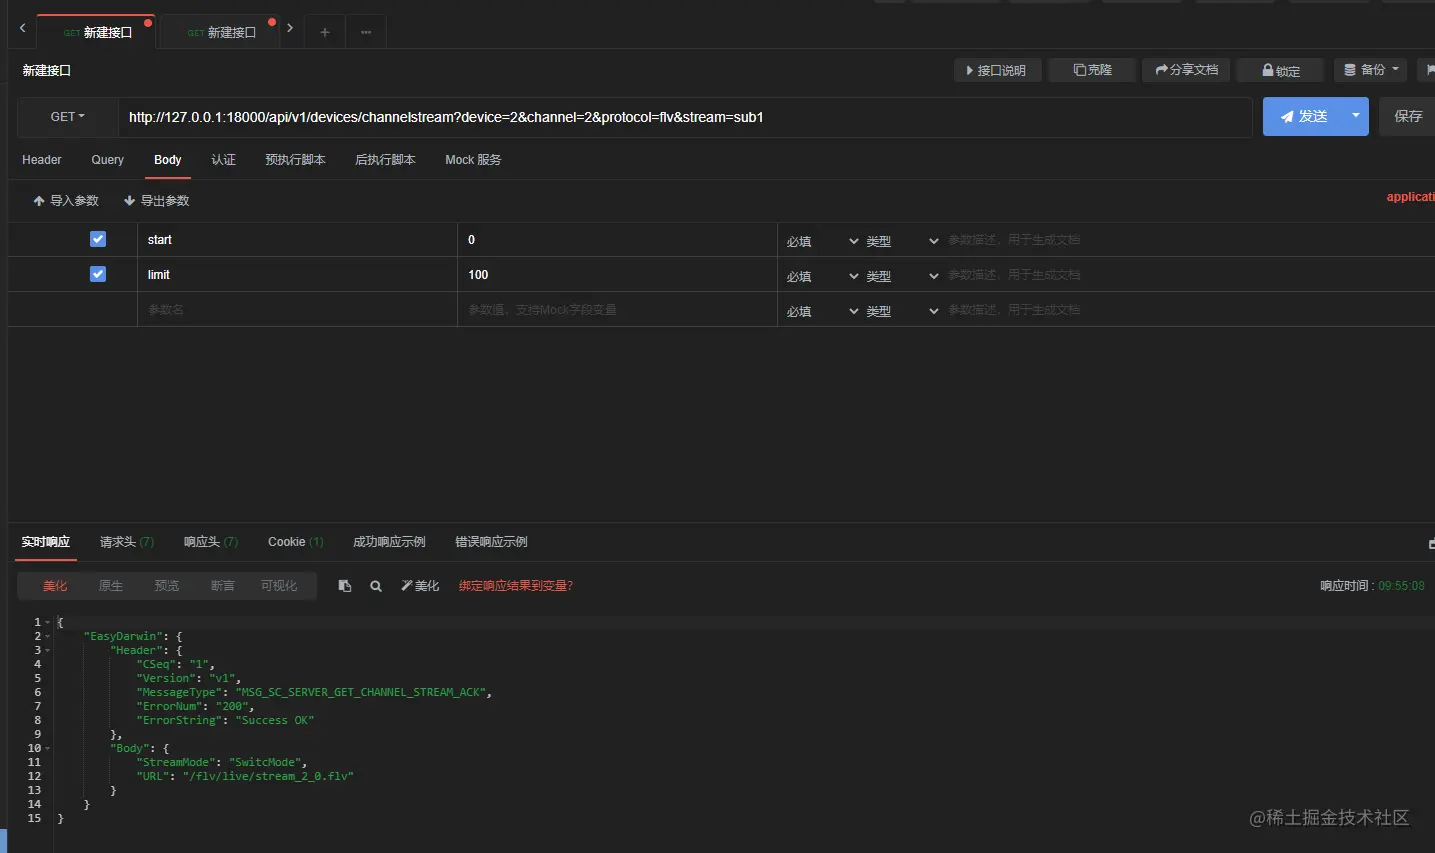Open 必填 dropdown in the empty row

[x=822, y=311]
